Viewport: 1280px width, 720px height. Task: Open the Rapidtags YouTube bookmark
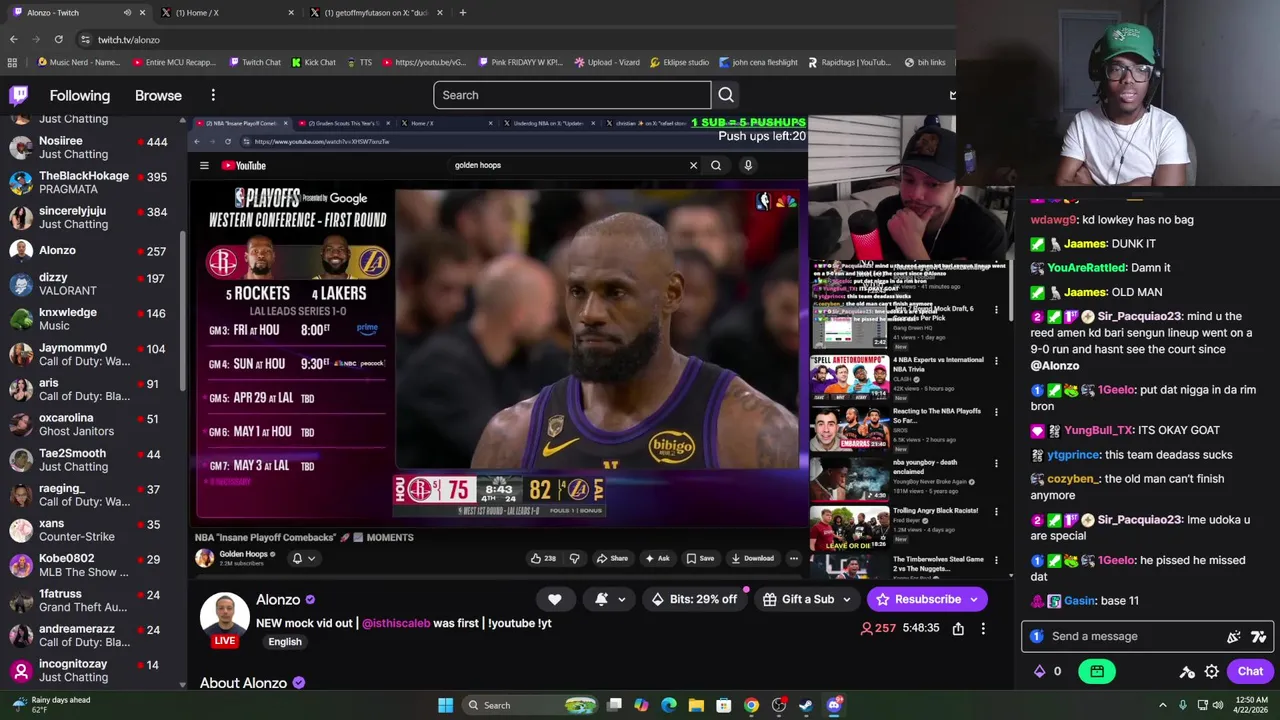848,62
